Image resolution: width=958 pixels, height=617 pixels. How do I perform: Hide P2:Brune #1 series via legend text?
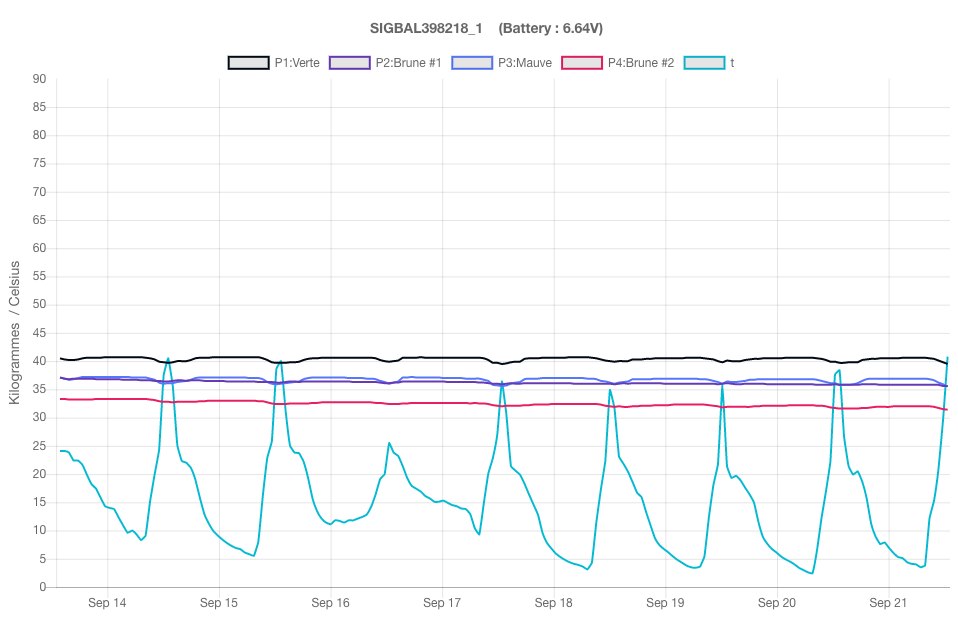[x=408, y=62]
